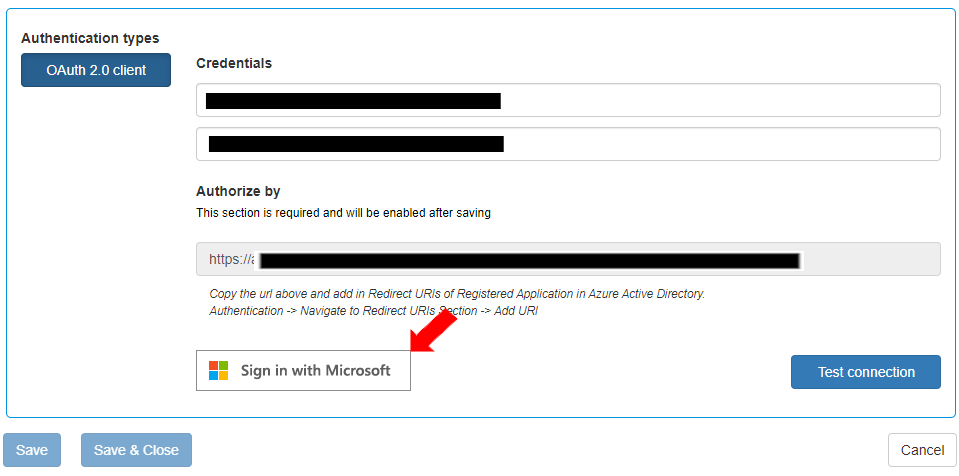Click the Authorize by heading
Viewport: 959px width, 476px height.
[x=238, y=191]
